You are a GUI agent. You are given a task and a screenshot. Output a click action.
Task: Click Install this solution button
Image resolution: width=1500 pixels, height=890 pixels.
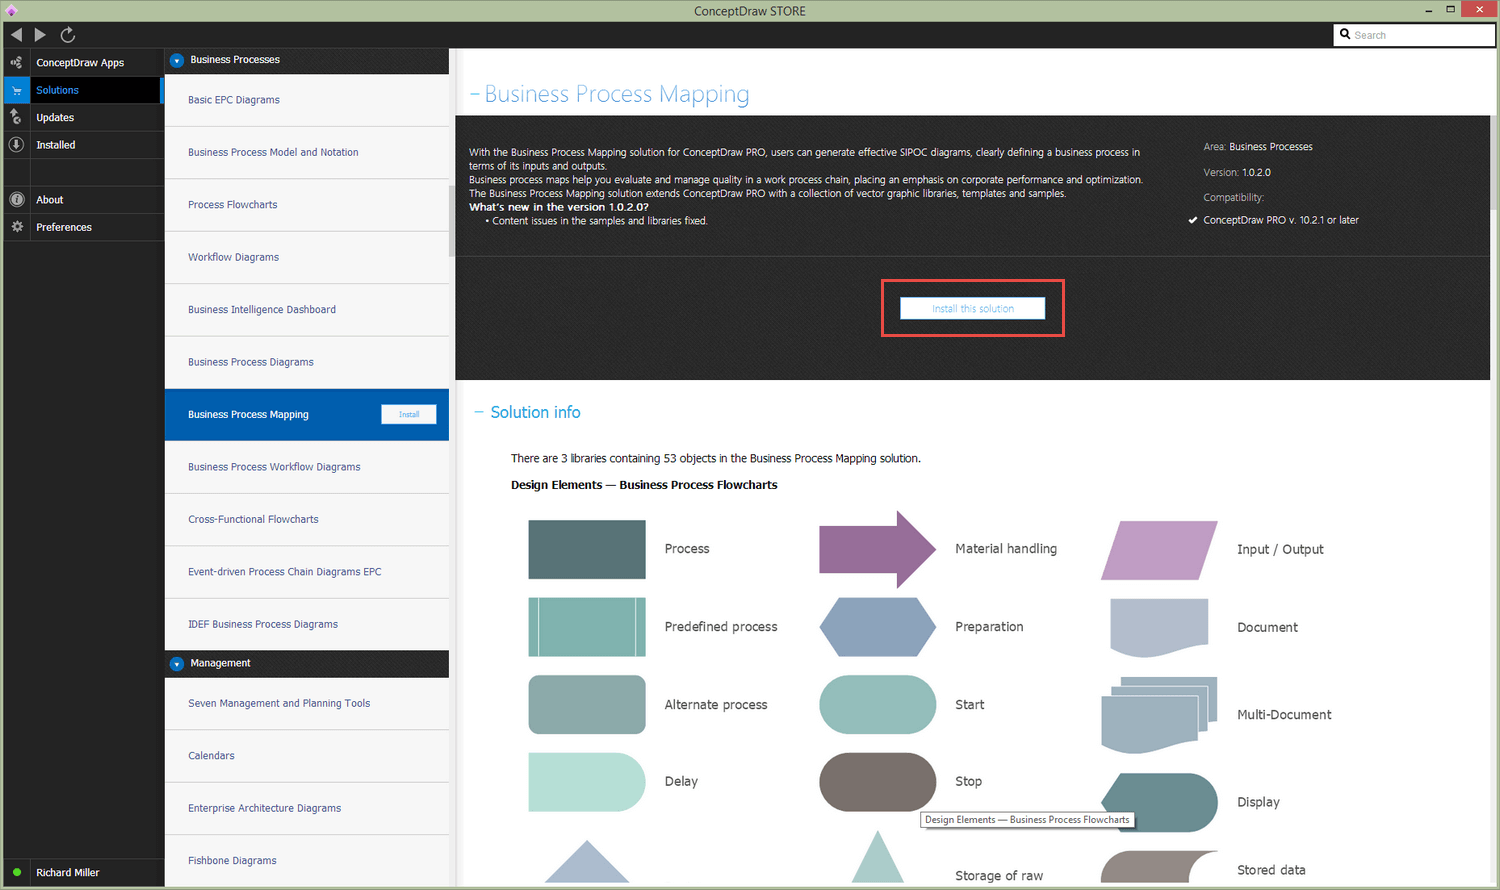click(x=972, y=308)
